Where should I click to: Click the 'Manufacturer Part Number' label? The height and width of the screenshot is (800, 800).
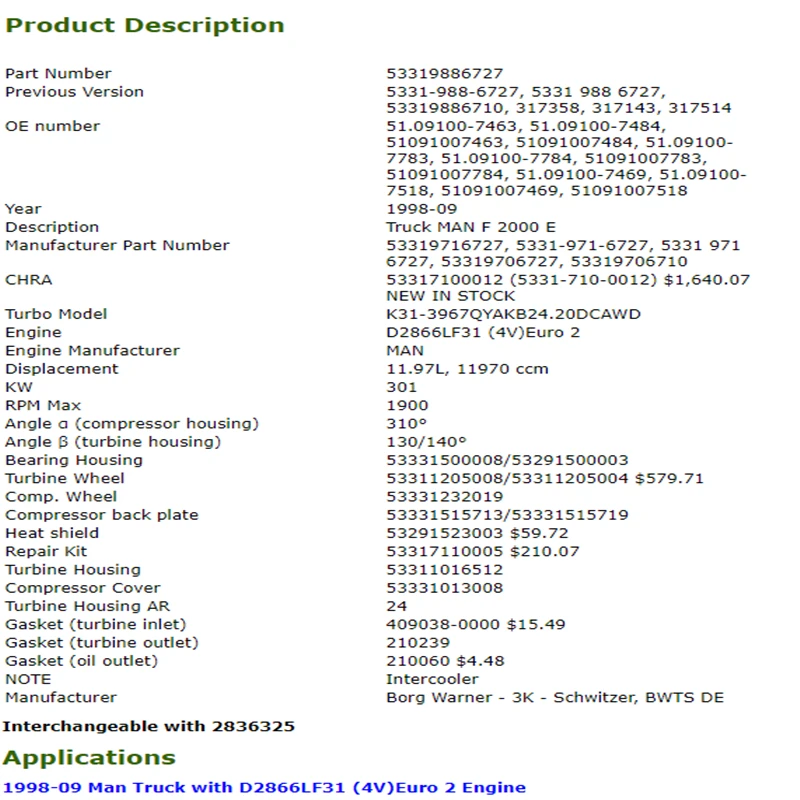point(117,245)
